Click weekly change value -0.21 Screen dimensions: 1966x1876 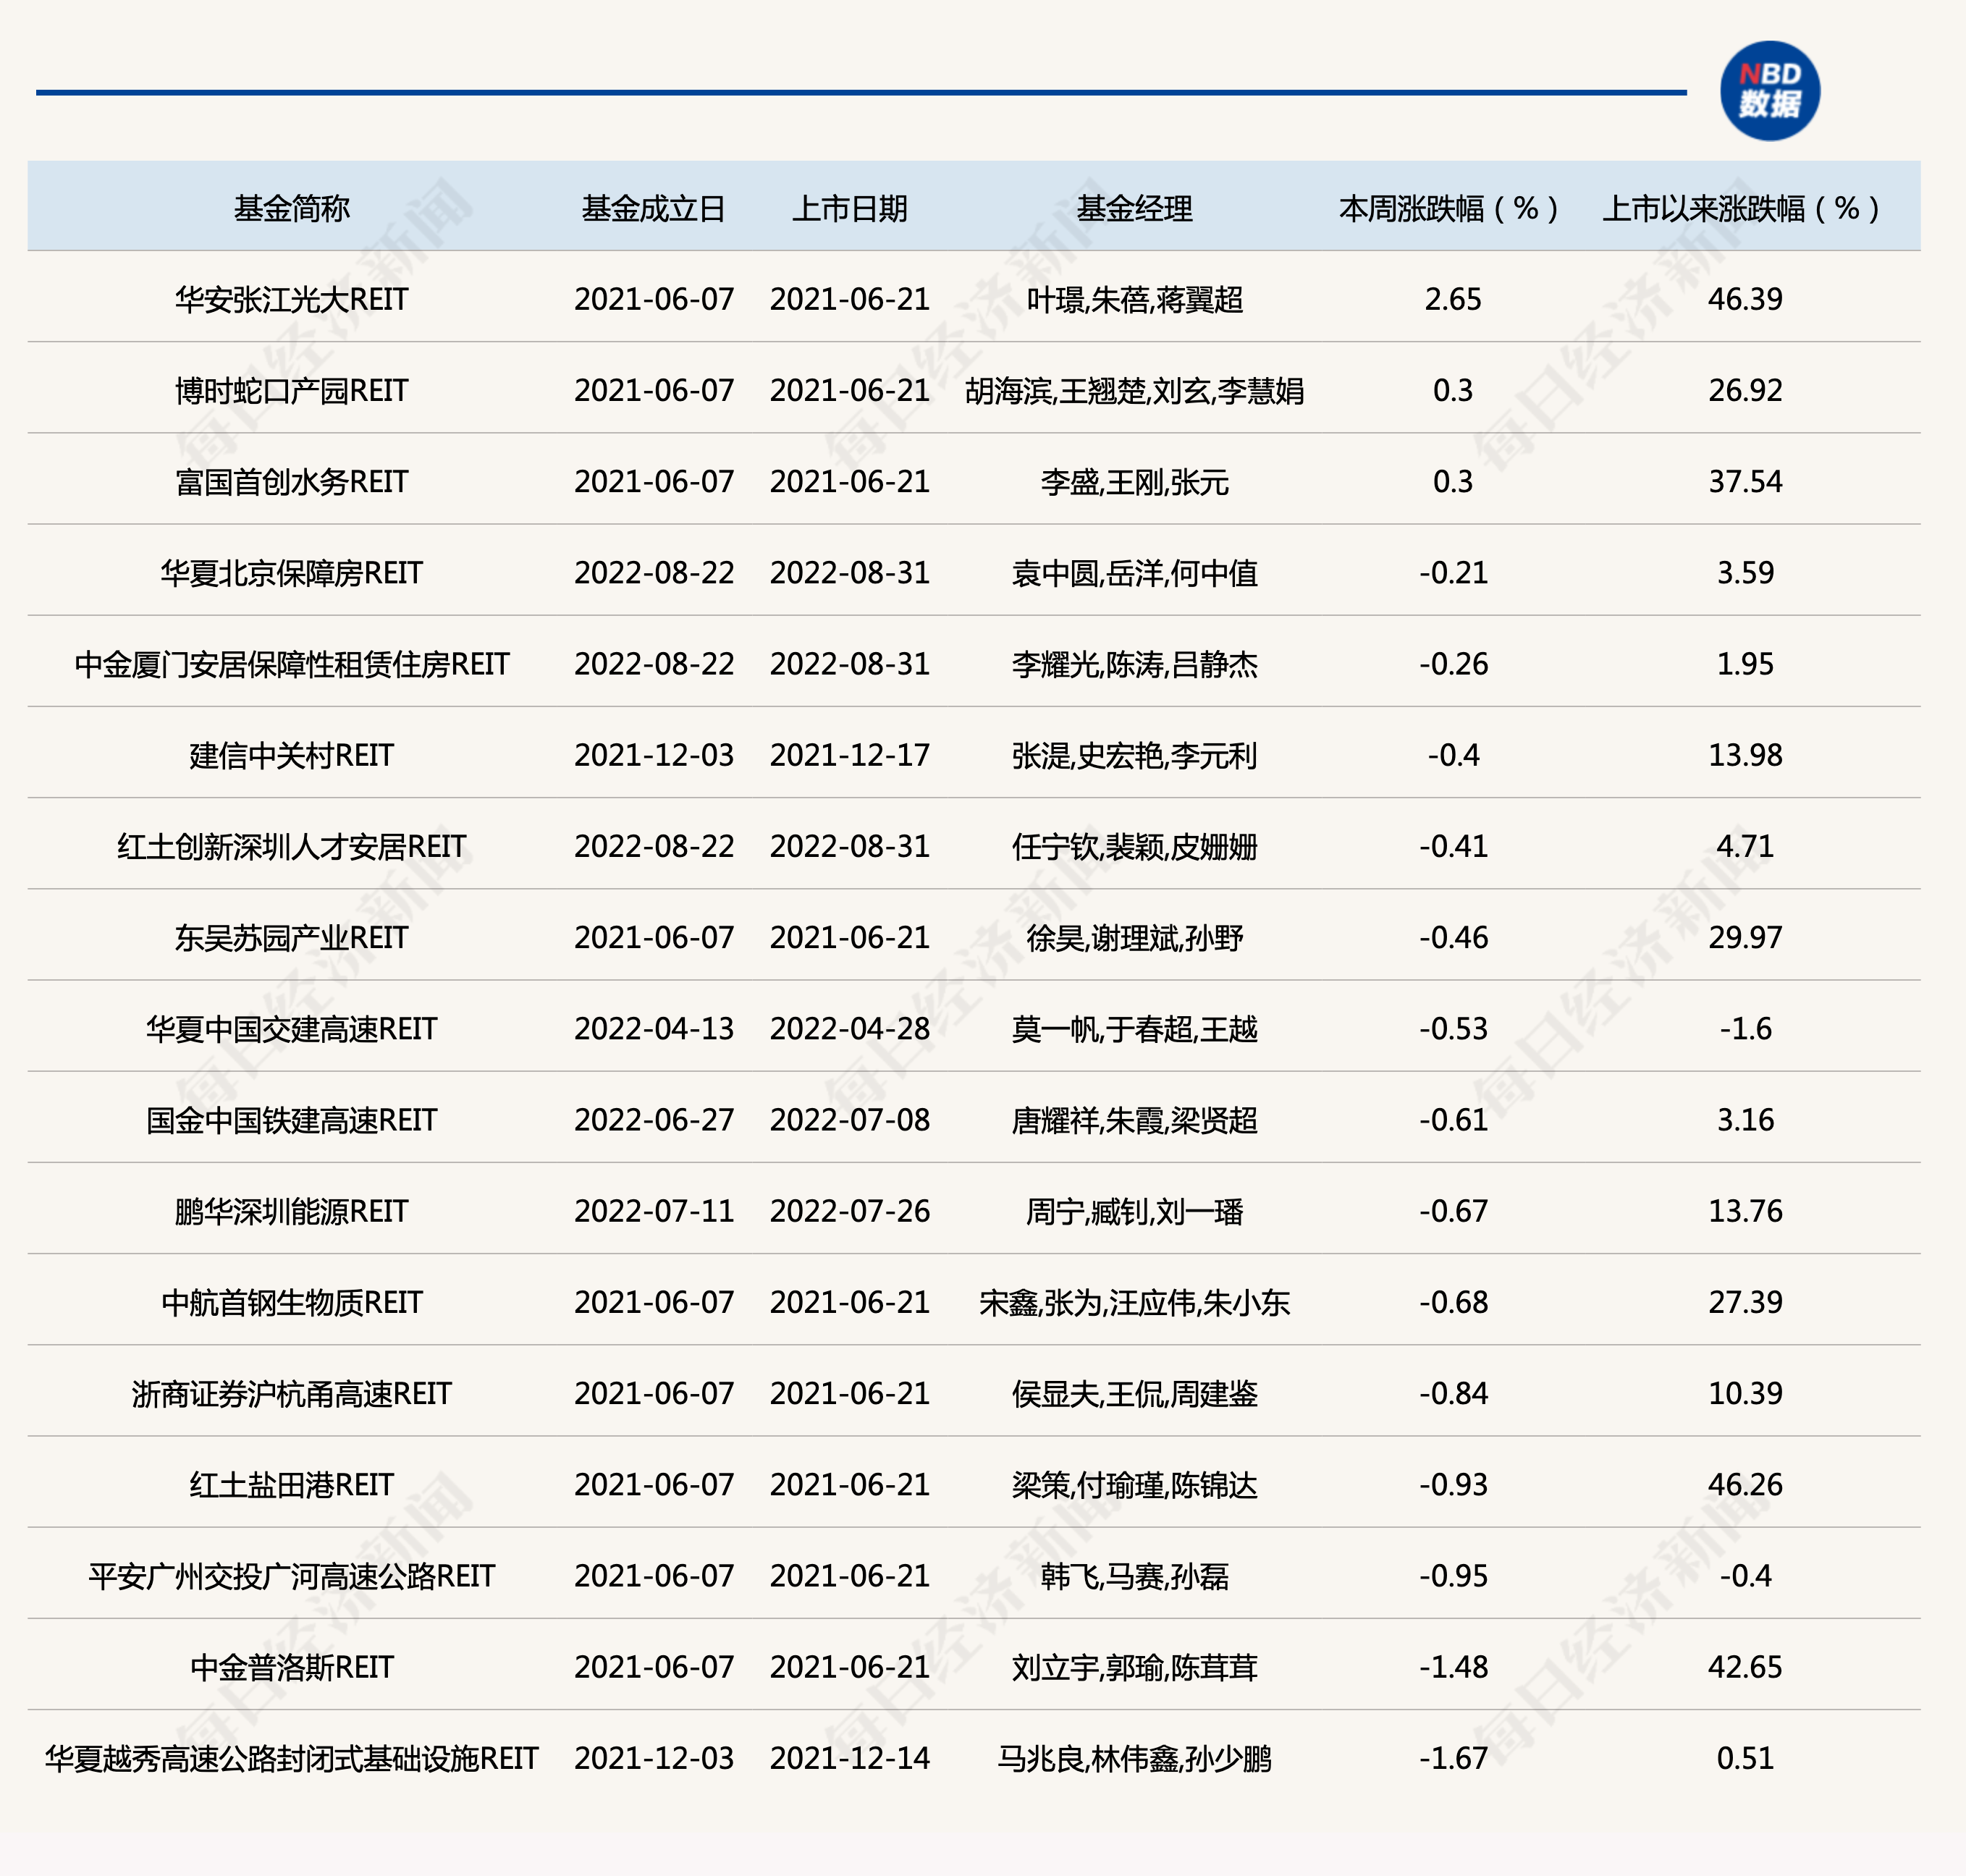point(1453,572)
